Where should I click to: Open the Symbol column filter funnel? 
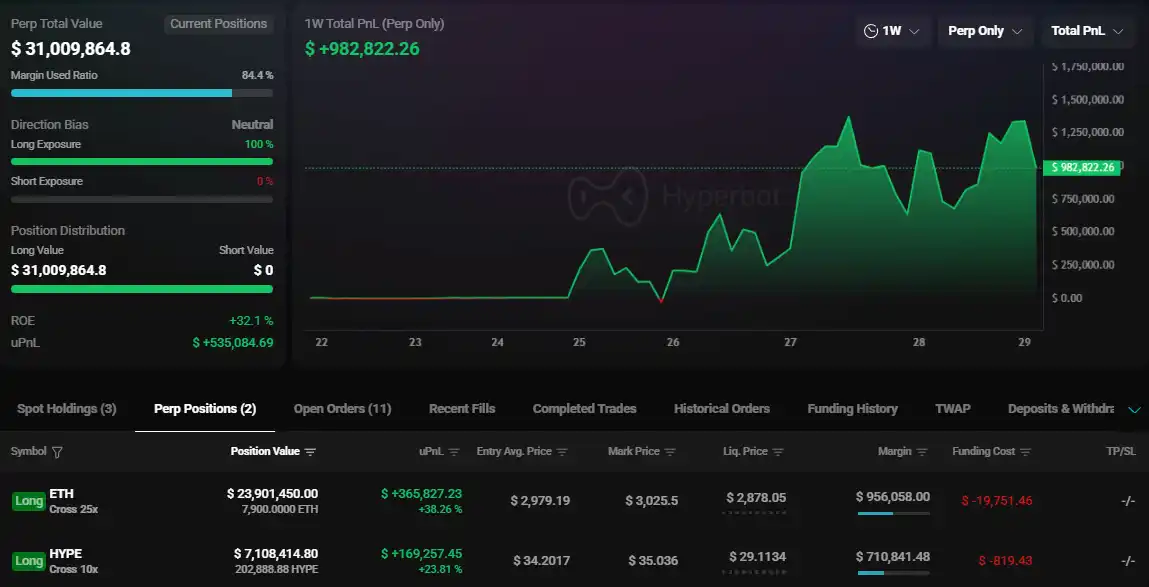(x=57, y=451)
